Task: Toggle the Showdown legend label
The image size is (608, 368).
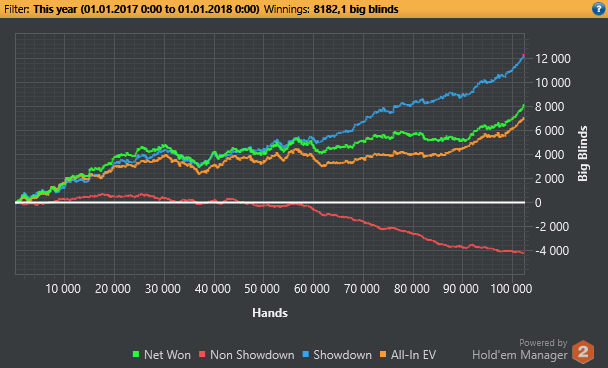Action: (x=342, y=355)
